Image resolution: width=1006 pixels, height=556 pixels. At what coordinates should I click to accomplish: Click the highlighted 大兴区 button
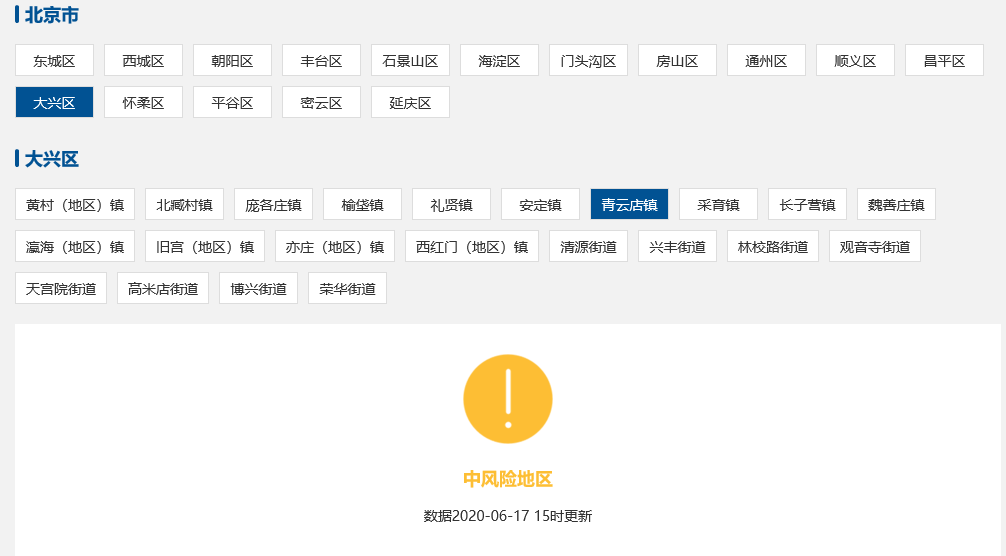(55, 102)
